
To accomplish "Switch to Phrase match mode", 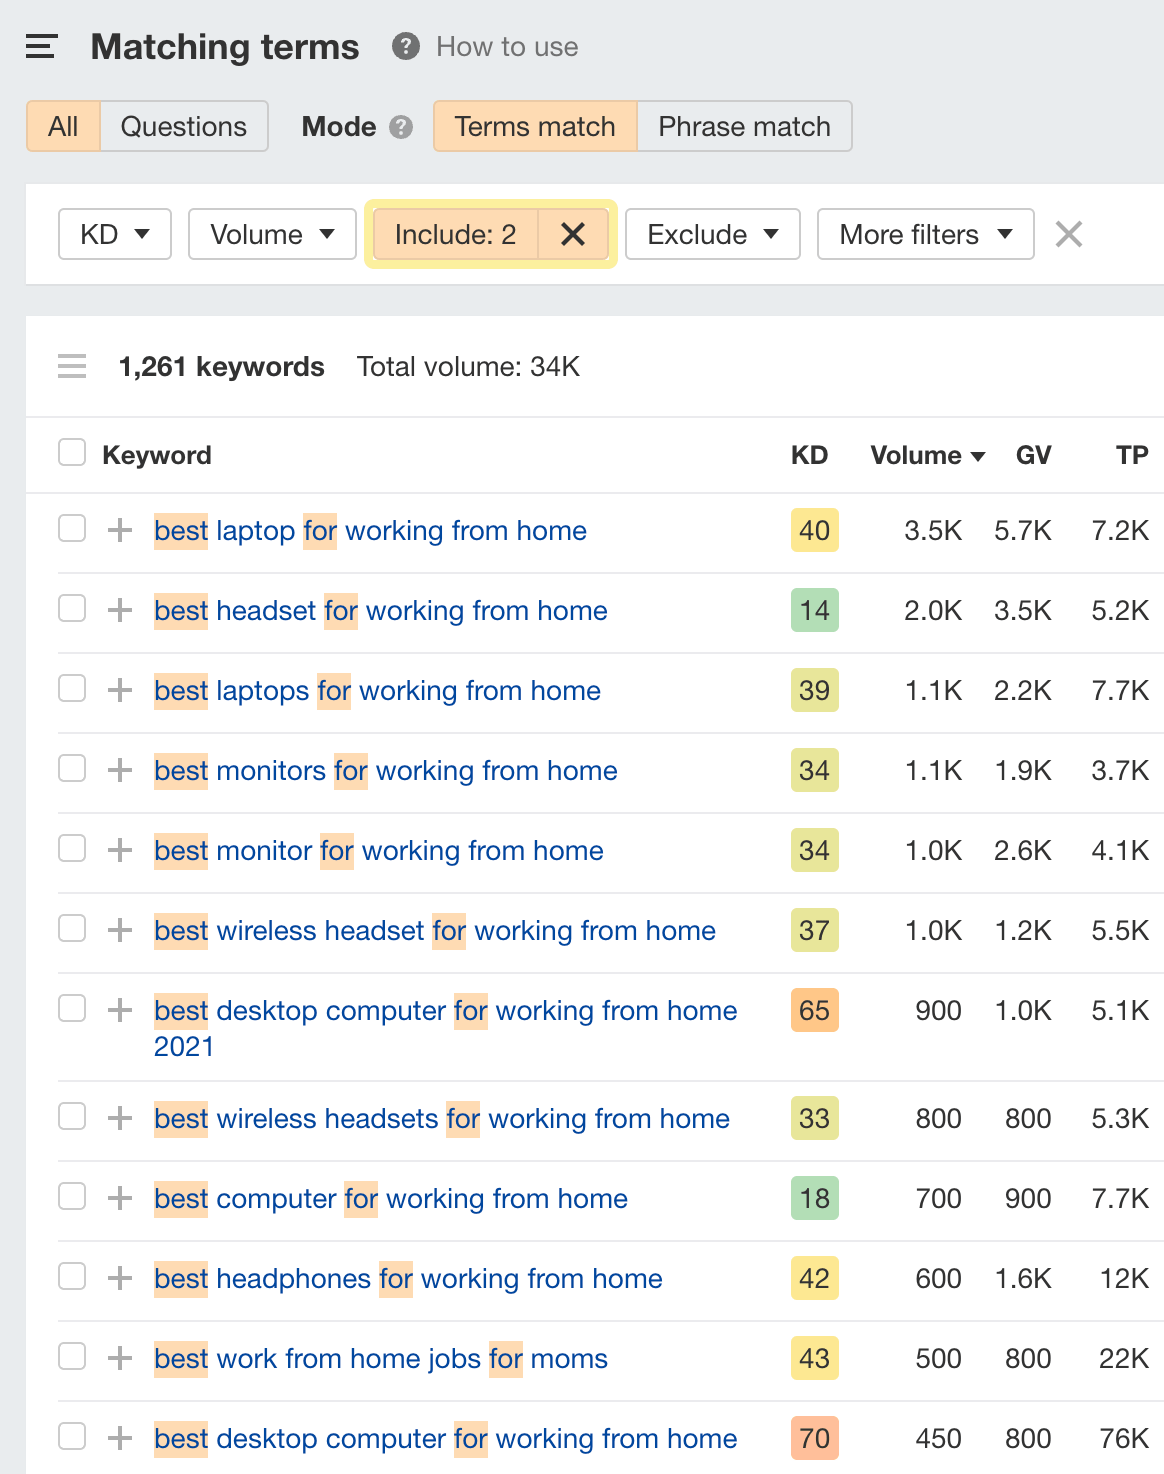I will pyautogui.click(x=744, y=126).
